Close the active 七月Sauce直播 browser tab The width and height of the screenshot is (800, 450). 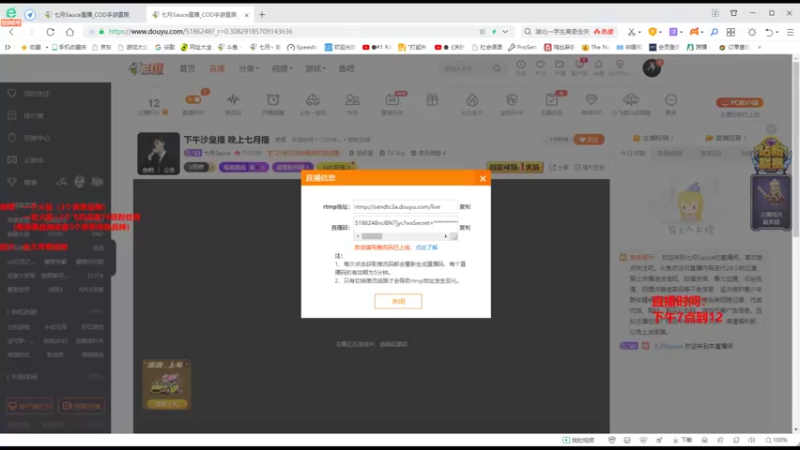click(246, 15)
